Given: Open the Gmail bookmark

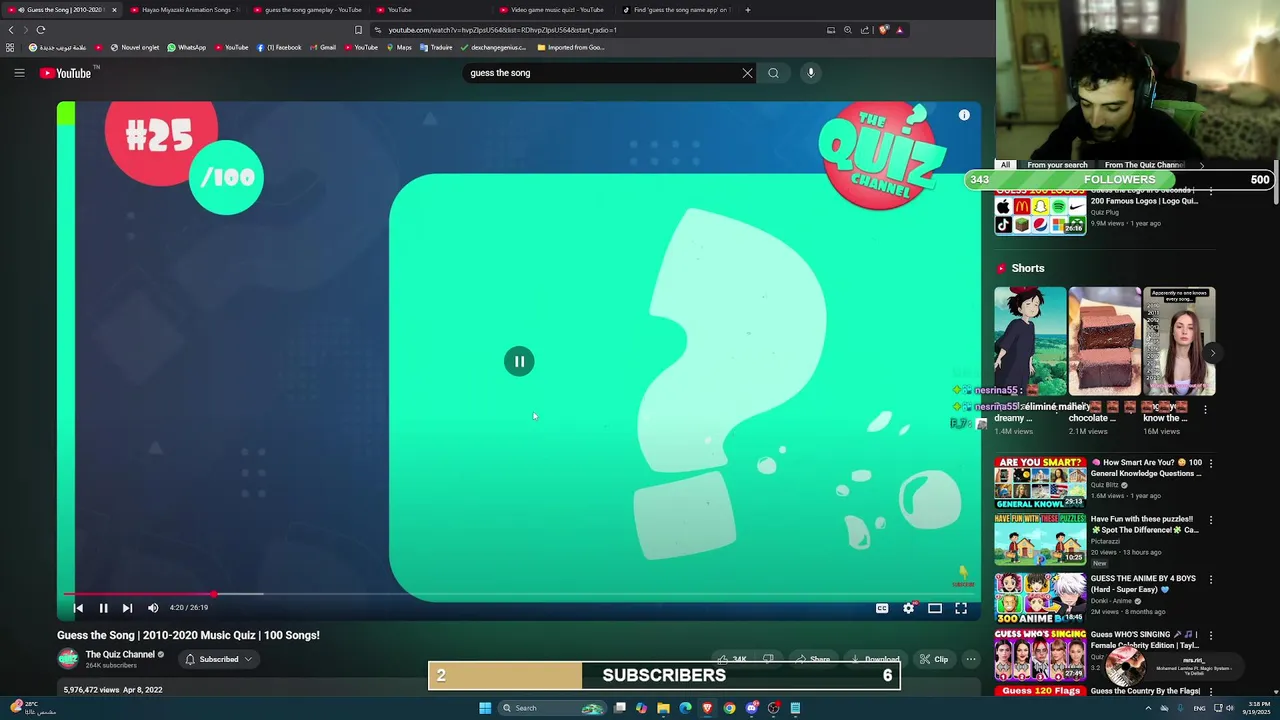Looking at the screenshot, I should [x=322, y=47].
